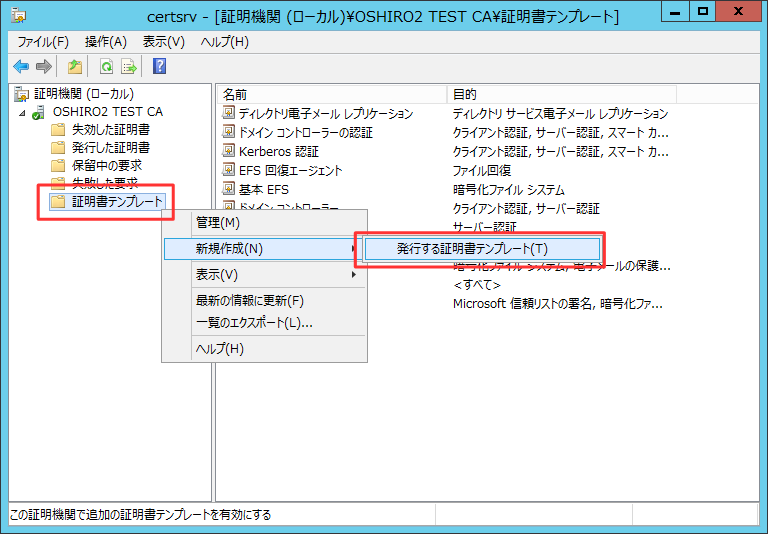768x534 pixels.
Task: Click the status bar text この証明機関で追加の証明書テンプレートを有効にする
Action: (141, 514)
